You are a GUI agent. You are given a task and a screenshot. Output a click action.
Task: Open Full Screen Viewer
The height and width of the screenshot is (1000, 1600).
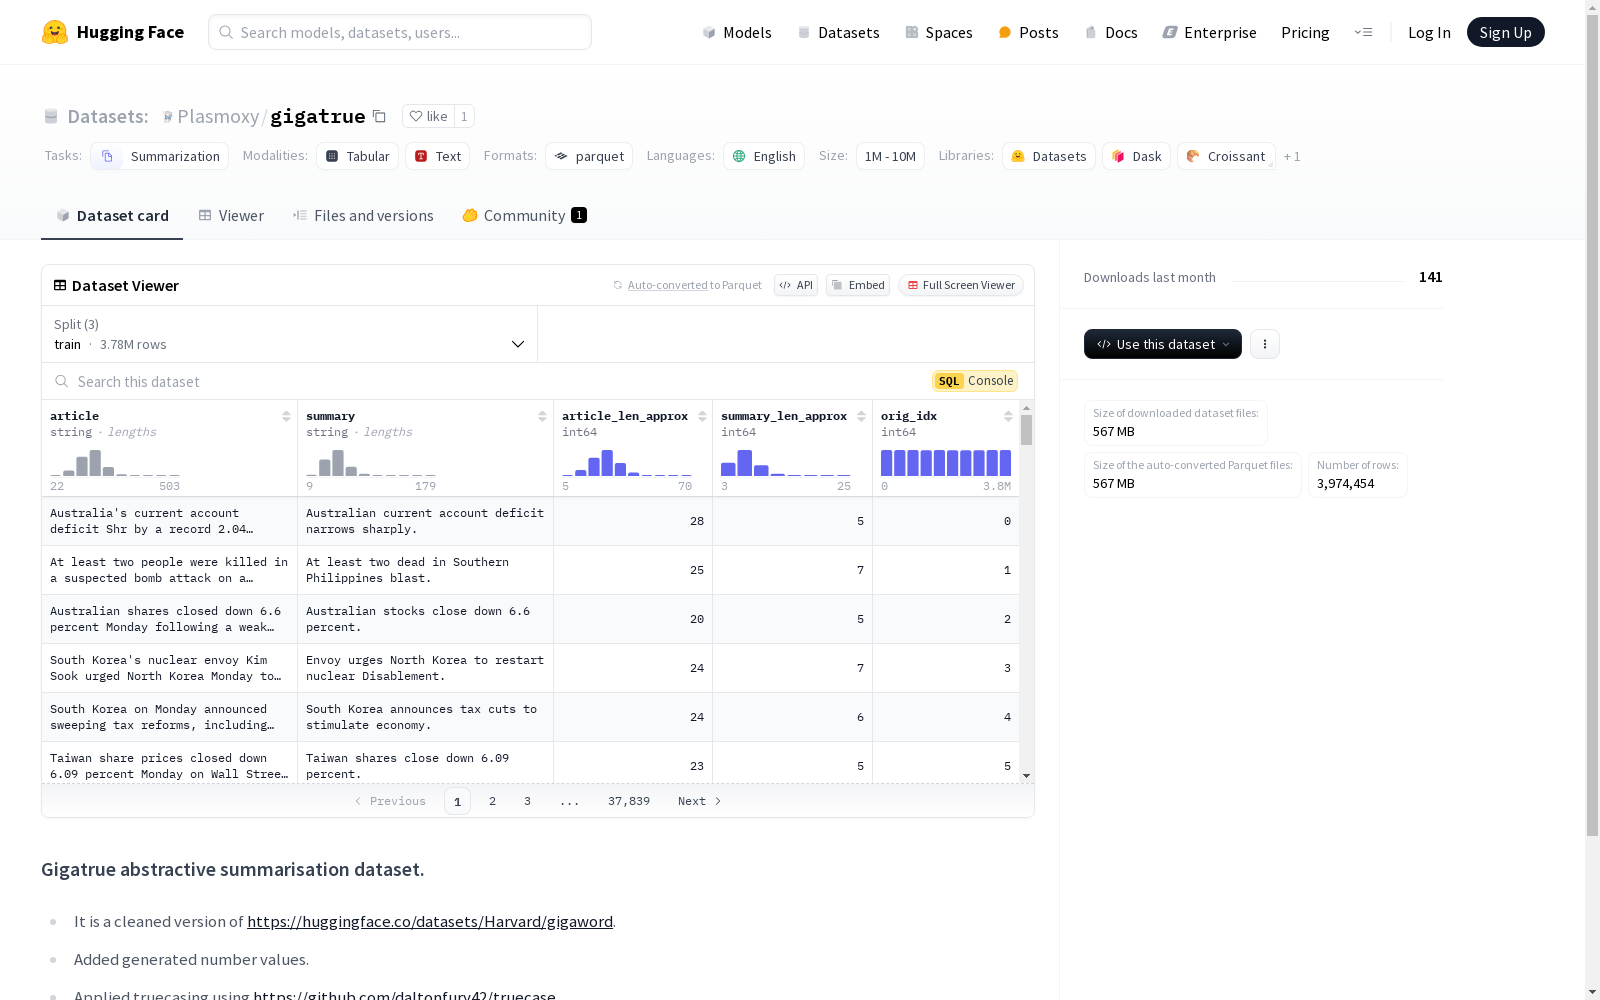click(961, 285)
